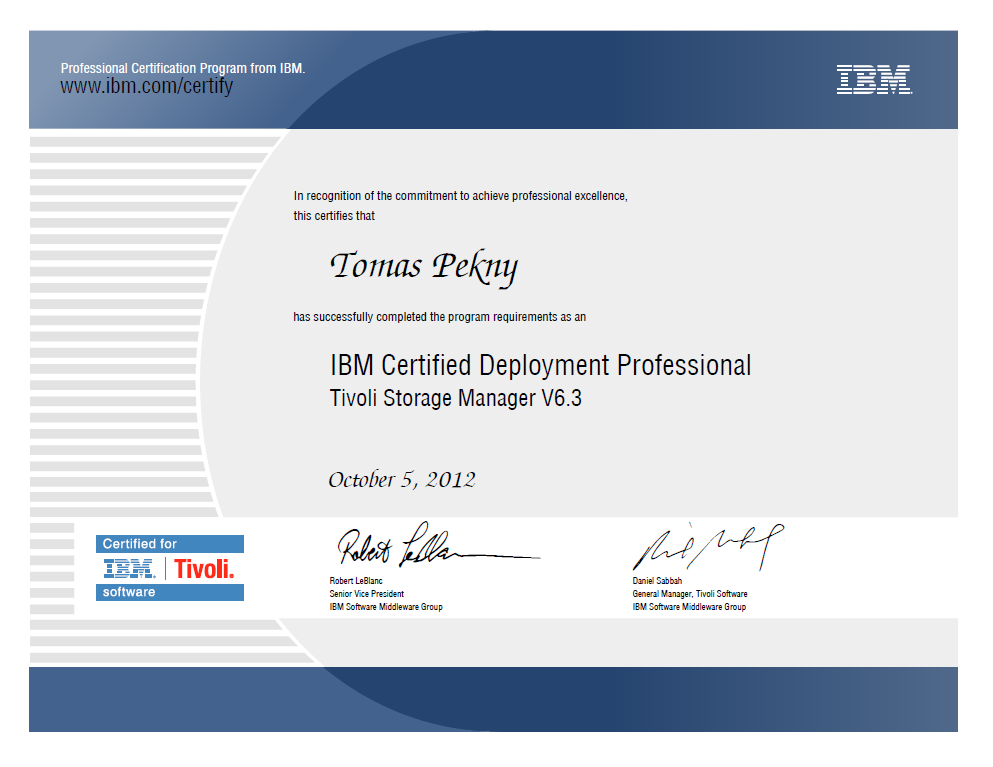Click the IBM logo in the header

[873, 80]
